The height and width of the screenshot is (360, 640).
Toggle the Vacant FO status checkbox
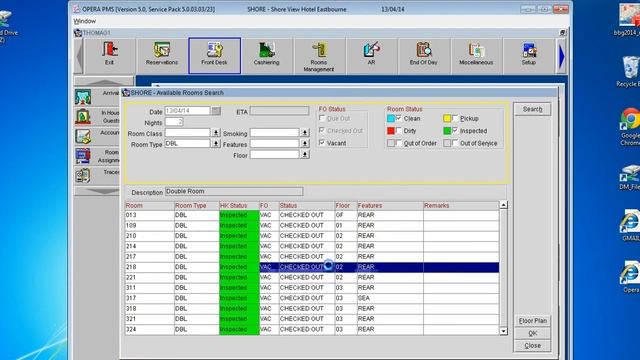click(x=322, y=143)
